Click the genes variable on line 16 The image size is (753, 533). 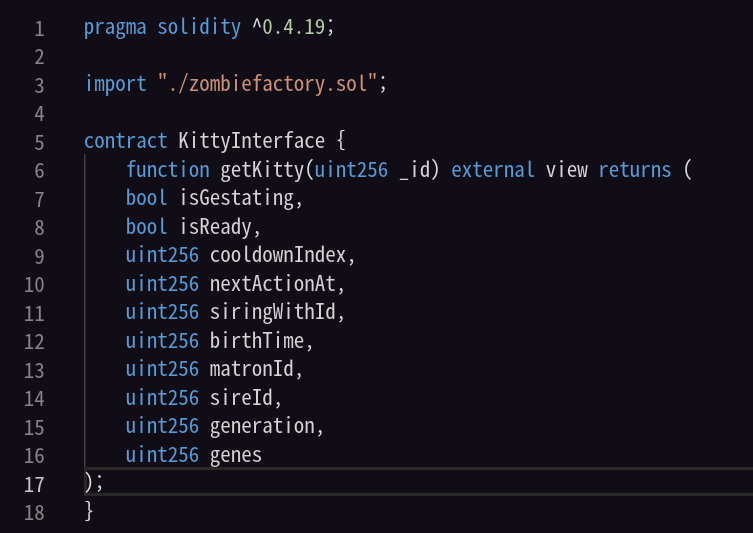tap(236, 455)
